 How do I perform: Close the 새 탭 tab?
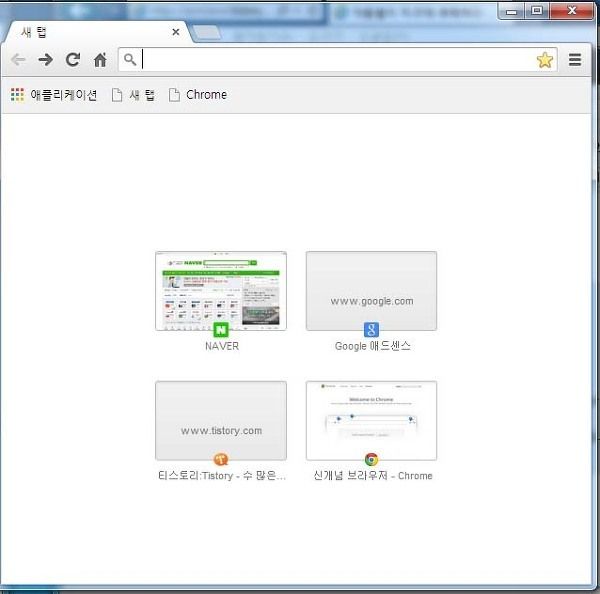(x=176, y=32)
